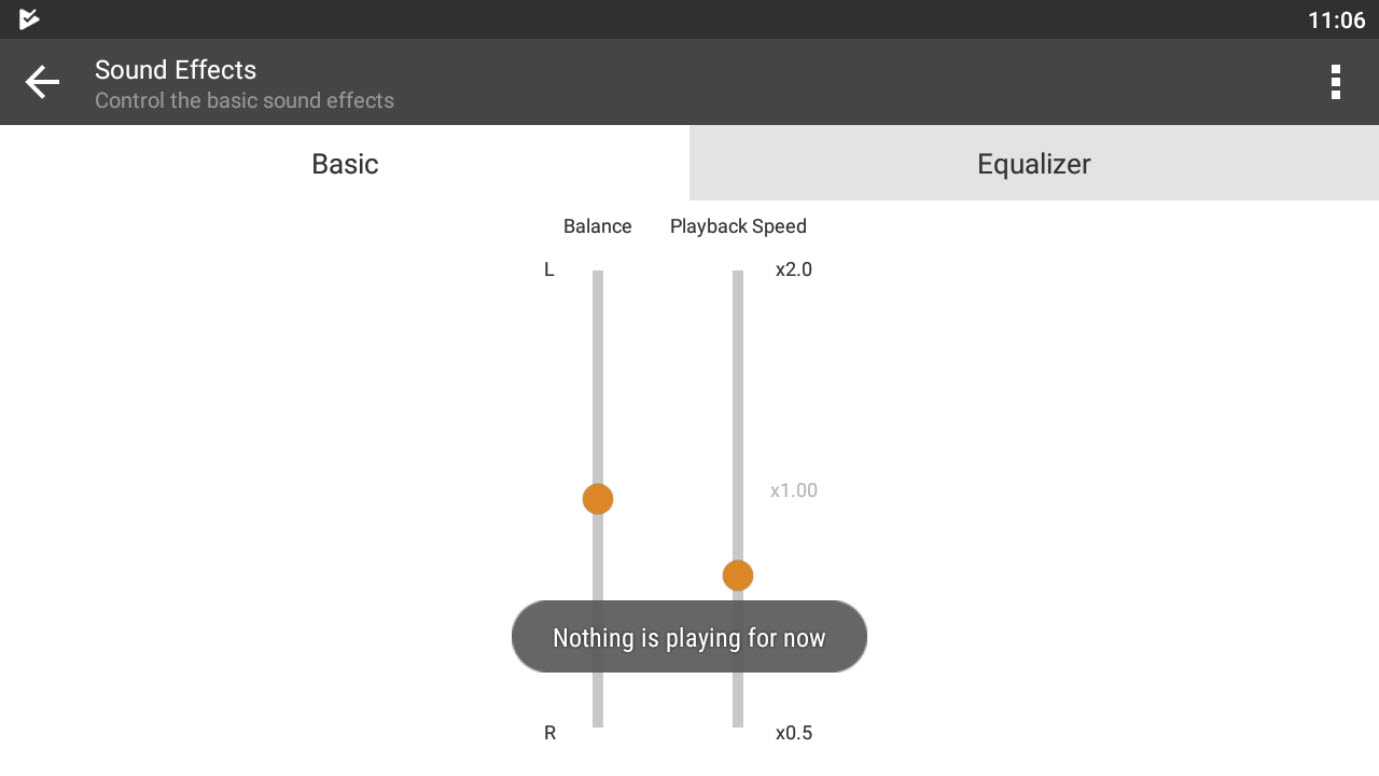Open the three-dot overflow menu

pos(1335,82)
